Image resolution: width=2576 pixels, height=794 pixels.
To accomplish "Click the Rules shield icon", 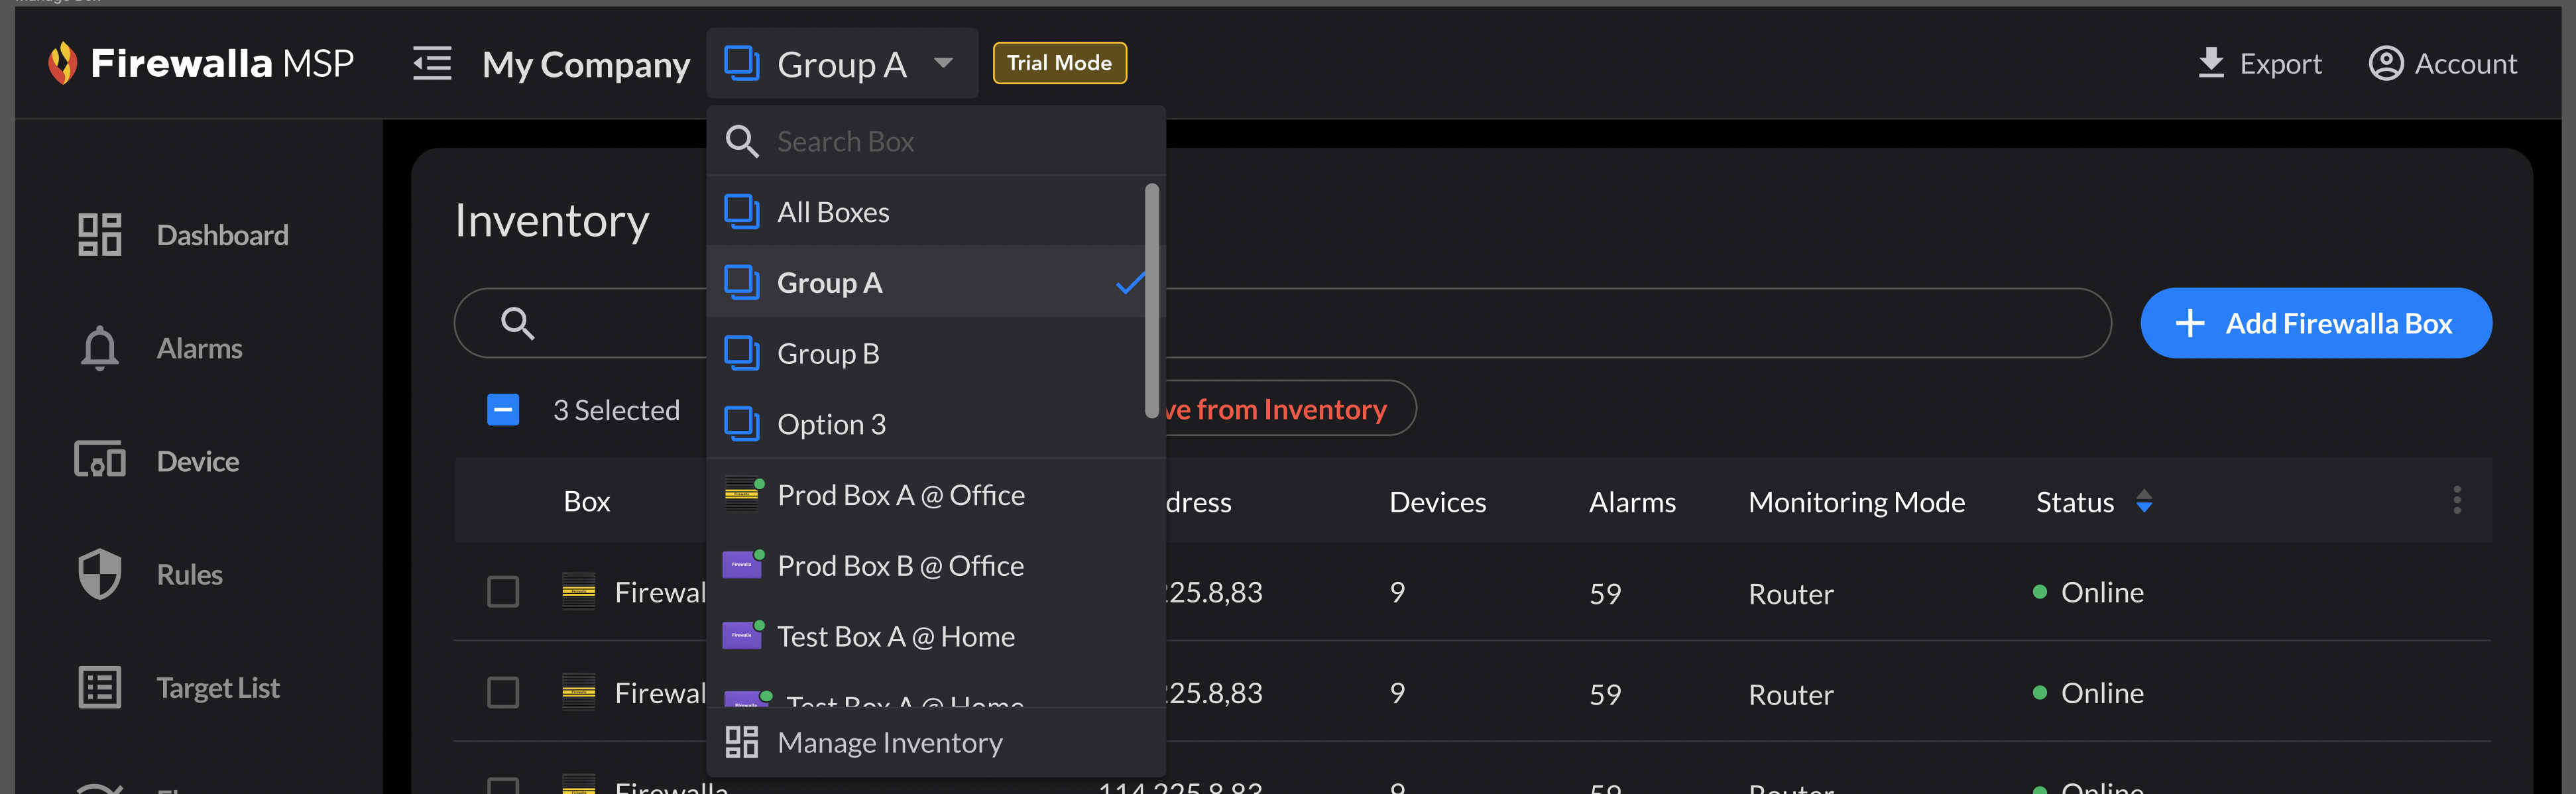I will [x=100, y=574].
